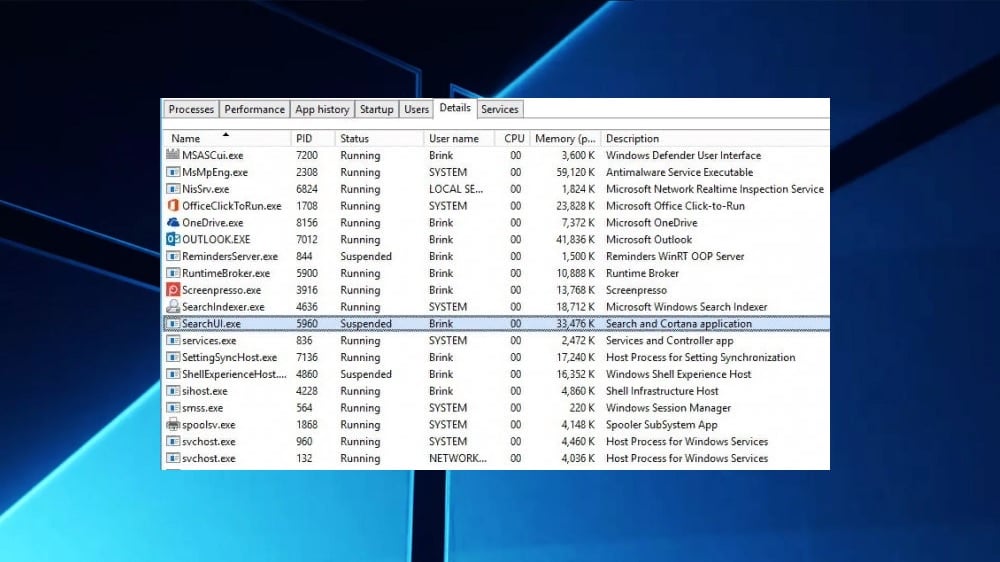The width and height of the screenshot is (1000, 562).
Task: Click the MSASCui.exe process icon
Action: (173, 155)
